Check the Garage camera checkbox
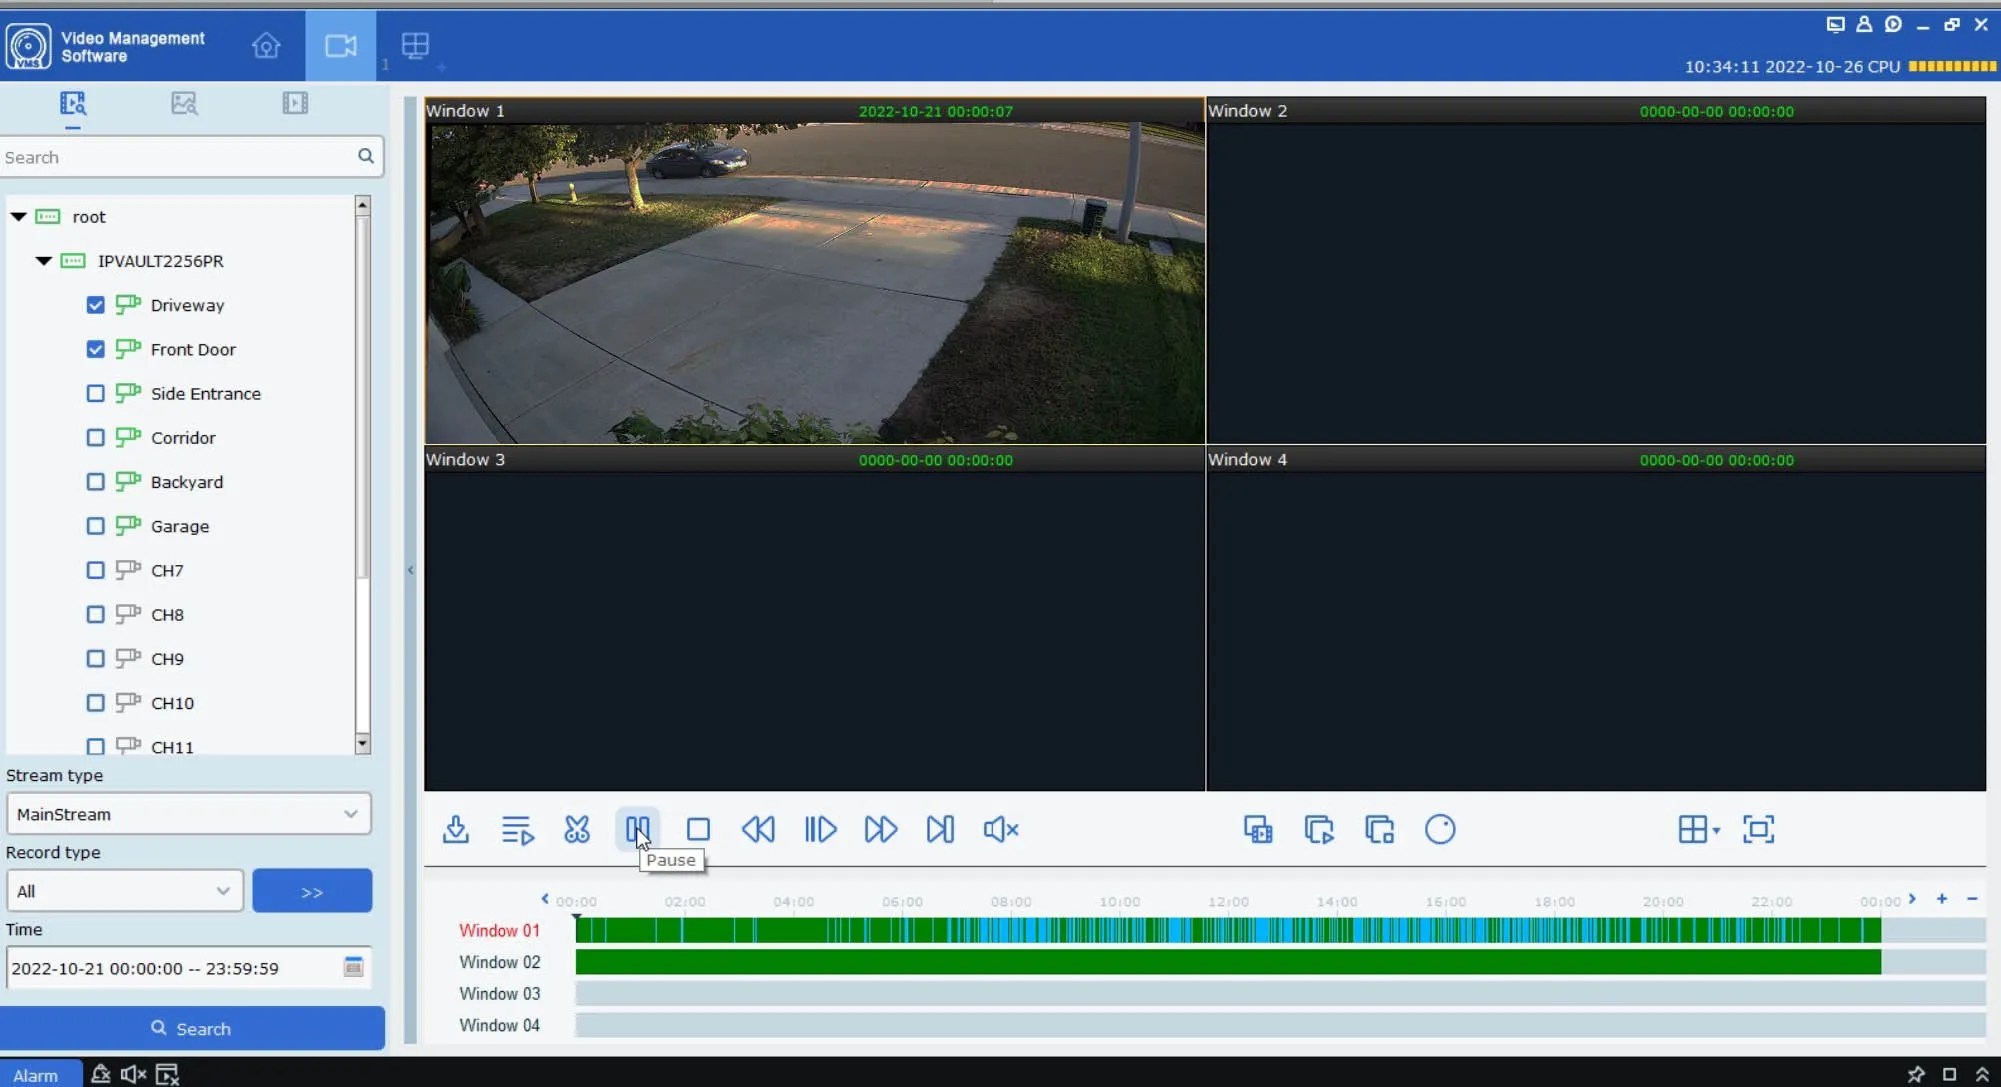 (95, 526)
